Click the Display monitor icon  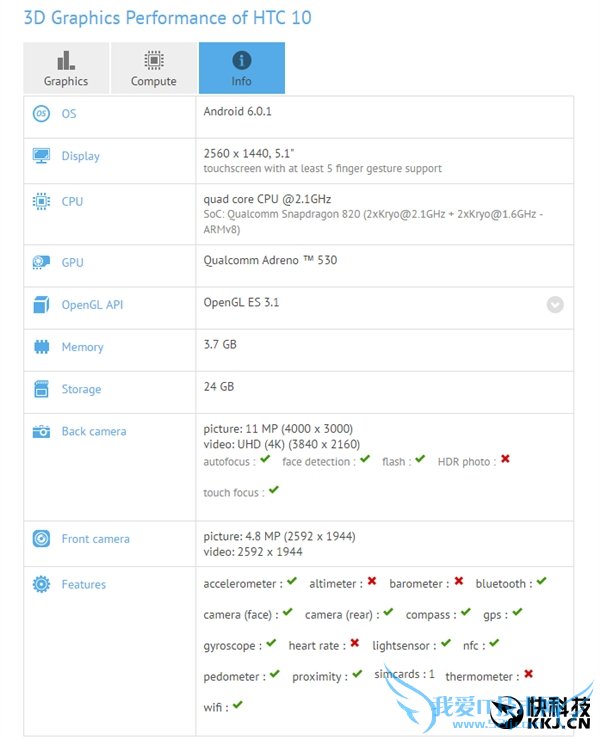coord(41,156)
